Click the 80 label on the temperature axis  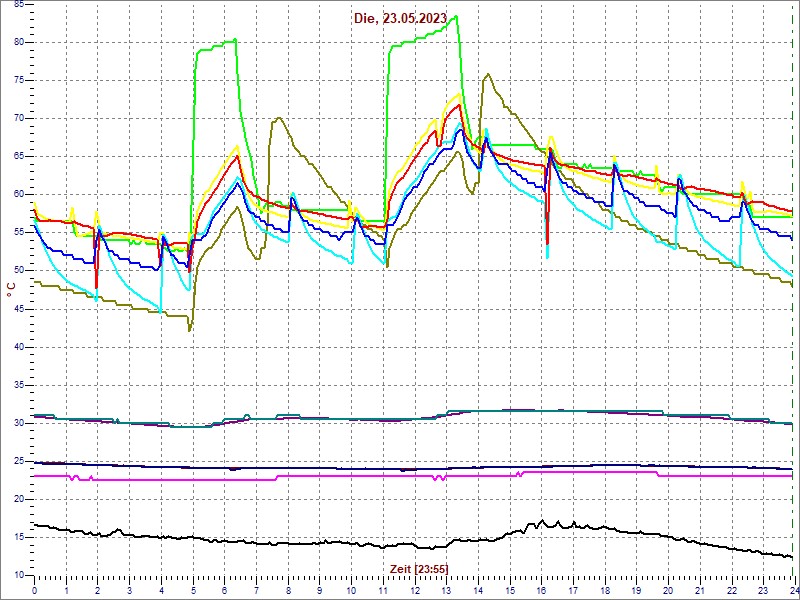pyautogui.click(x=18, y=42)
